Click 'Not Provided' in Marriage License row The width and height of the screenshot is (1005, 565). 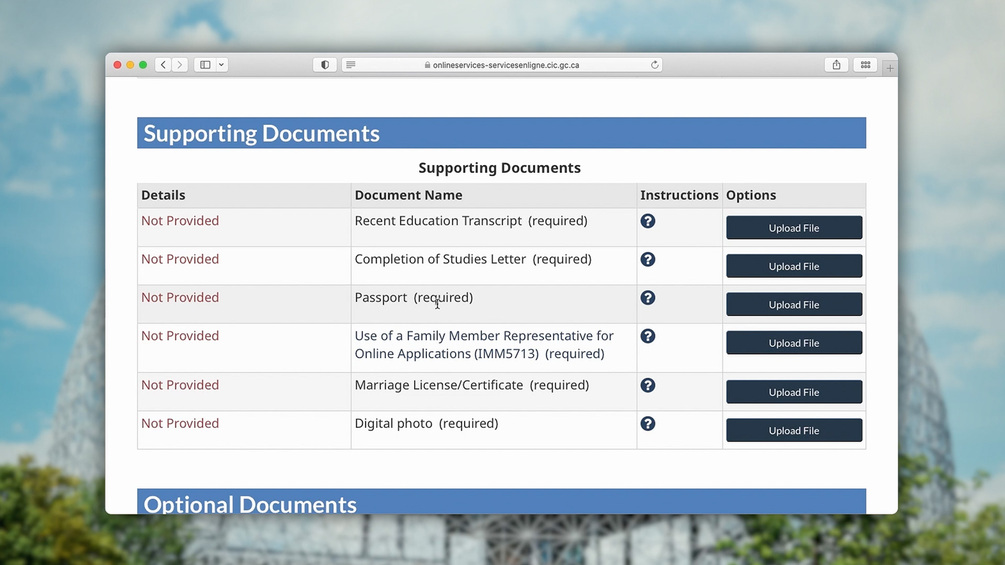[180, 386]
